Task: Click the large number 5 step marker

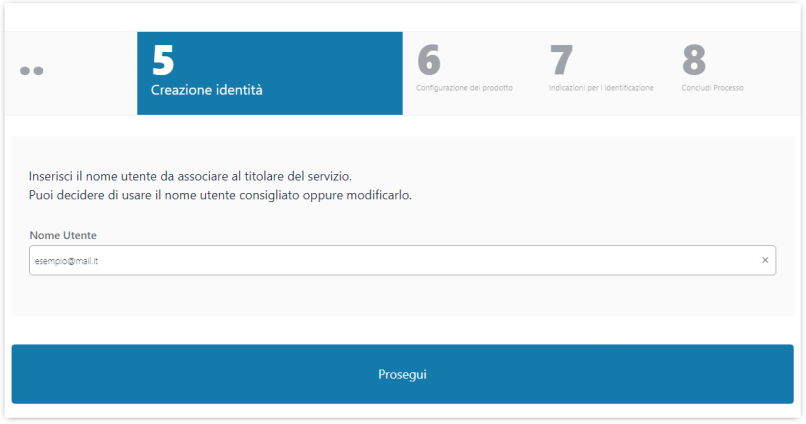Action: tap(163, 61)
